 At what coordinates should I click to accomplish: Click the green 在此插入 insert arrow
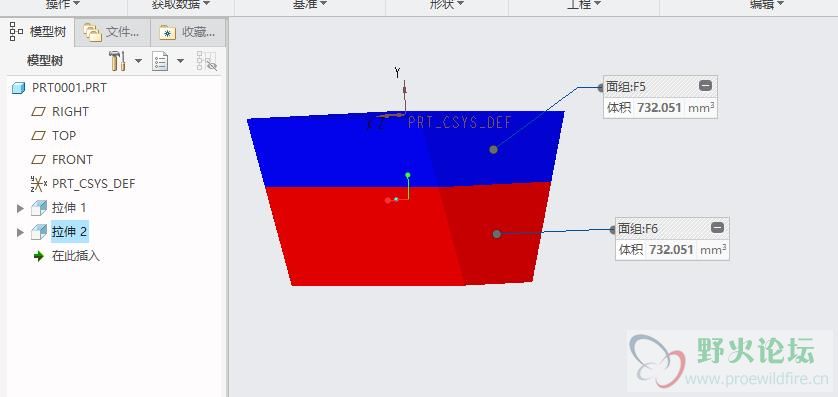pos(38,256)
